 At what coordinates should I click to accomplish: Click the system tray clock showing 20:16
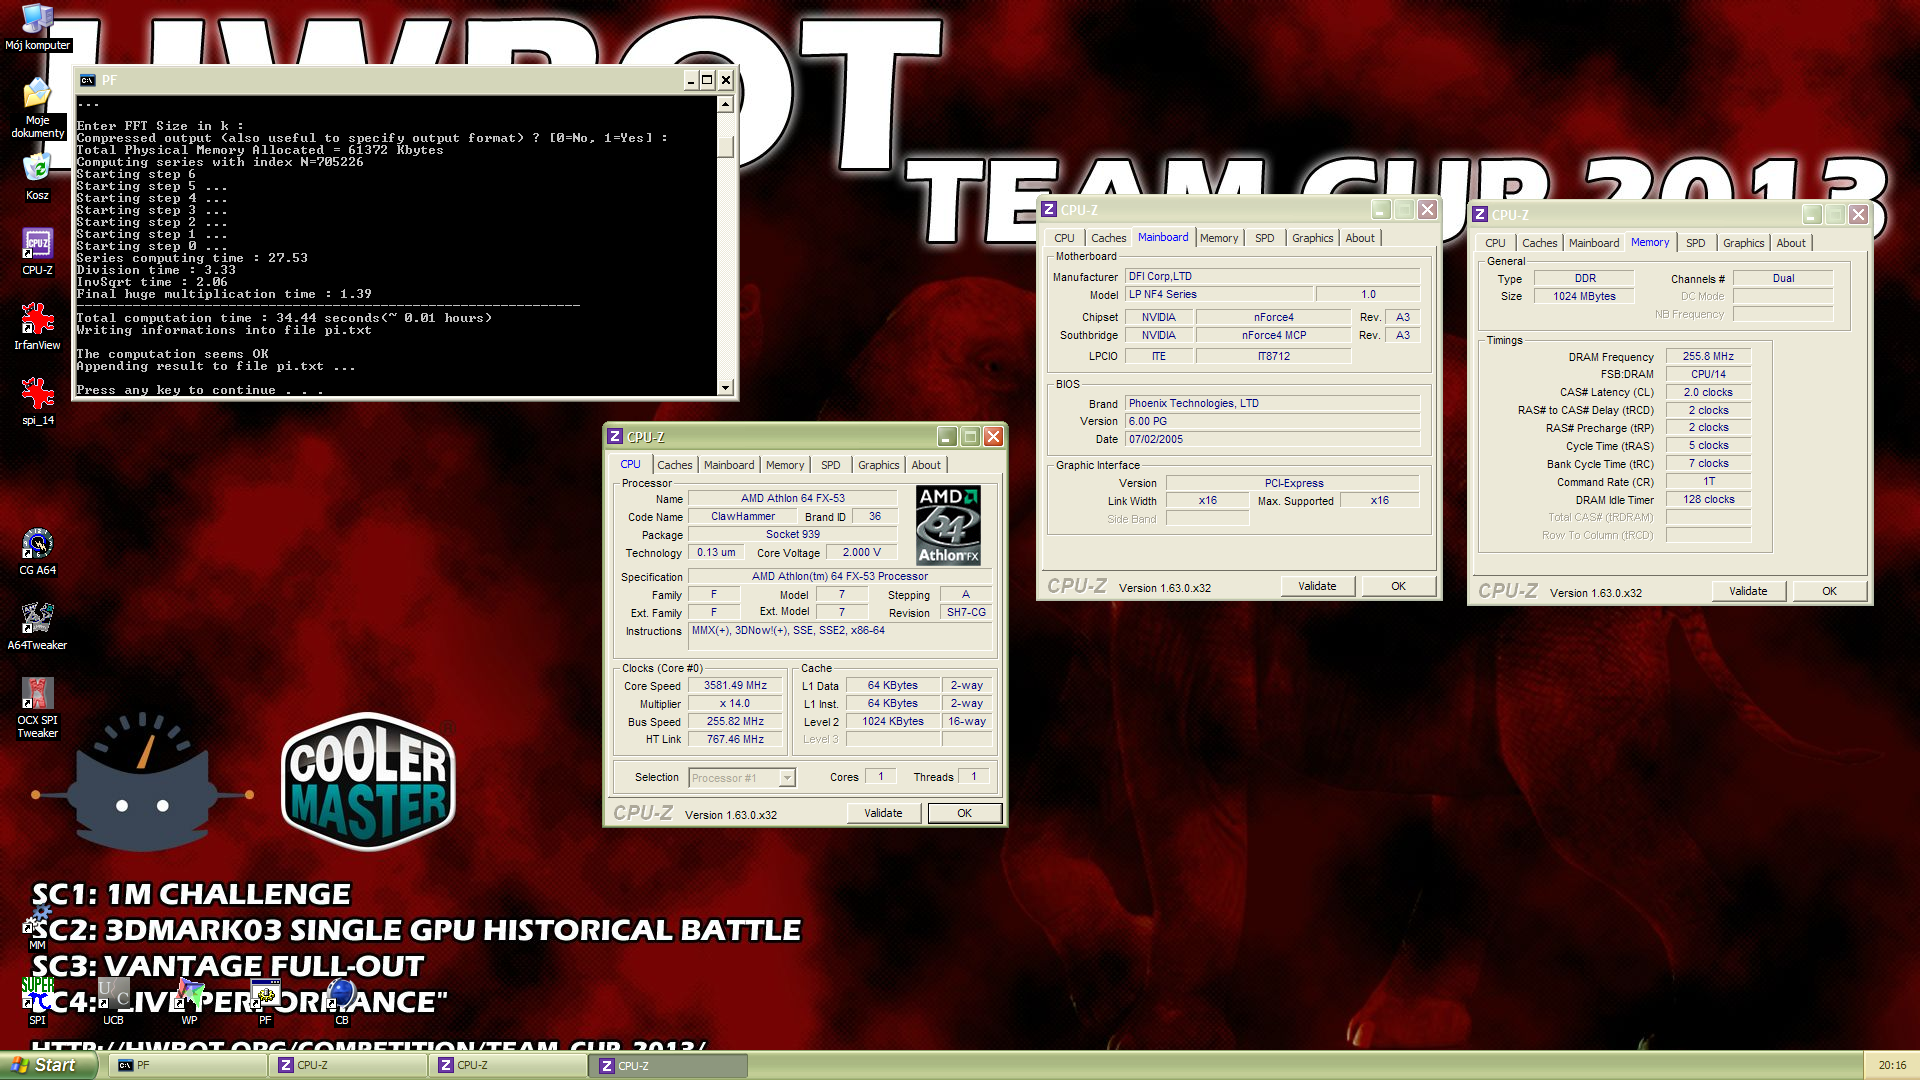coord(1892,1066)
